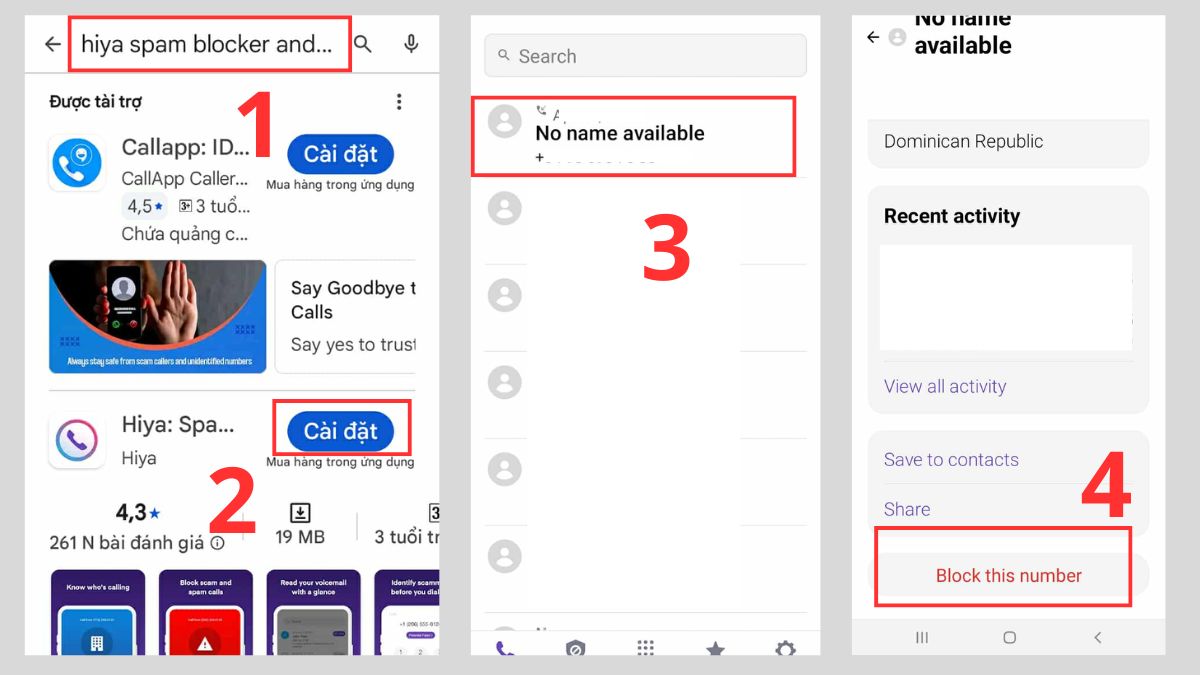This screenshot has height=675, width=1200.
Task: Tap the 4,5 star rating chip of Callapp
Action: [x=145, y=206]
